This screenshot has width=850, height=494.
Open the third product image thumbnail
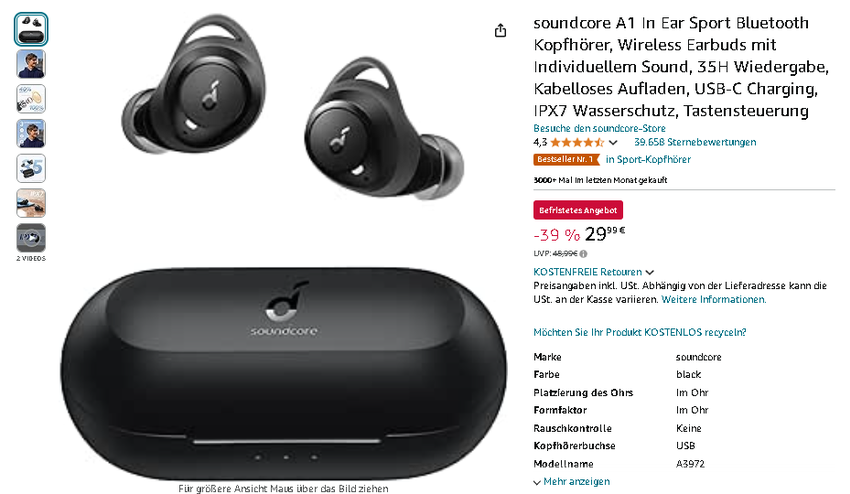[x=31, y=99]
